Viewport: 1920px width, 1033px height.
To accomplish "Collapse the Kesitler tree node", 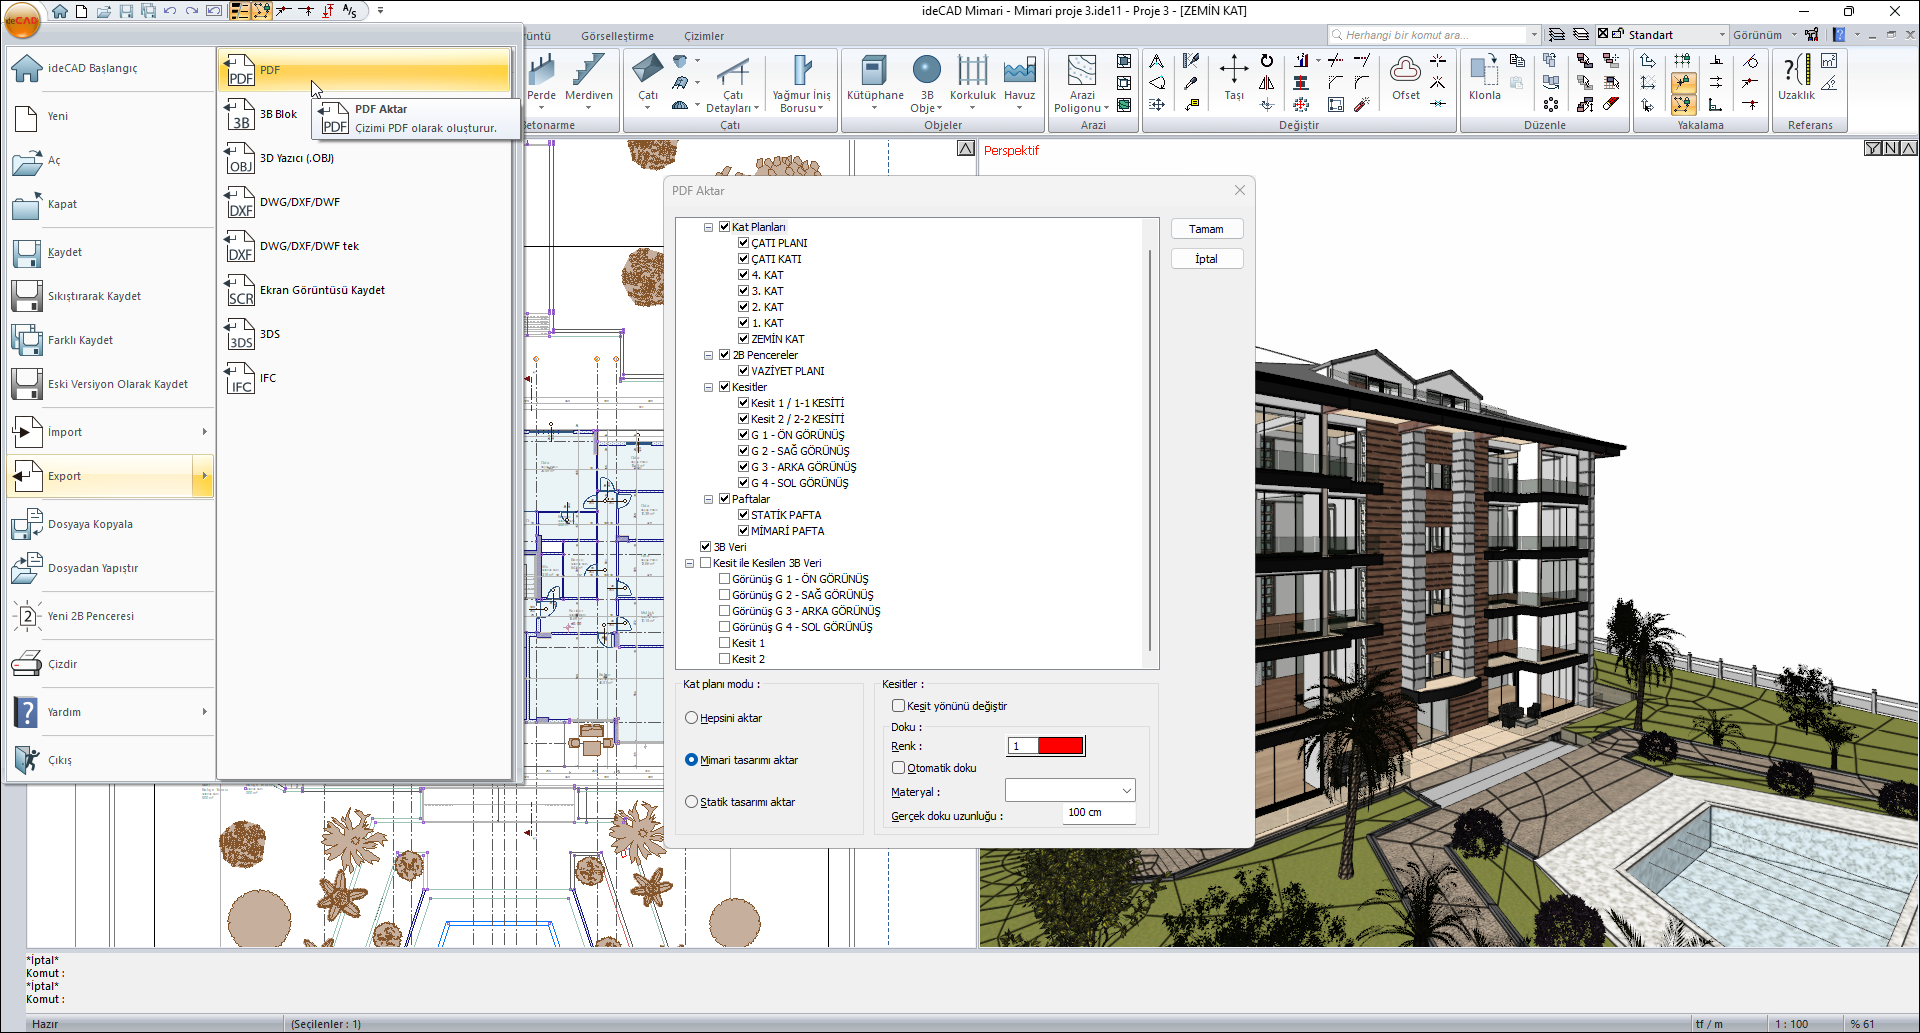I will pyautogui.click(x=708, y=387).
